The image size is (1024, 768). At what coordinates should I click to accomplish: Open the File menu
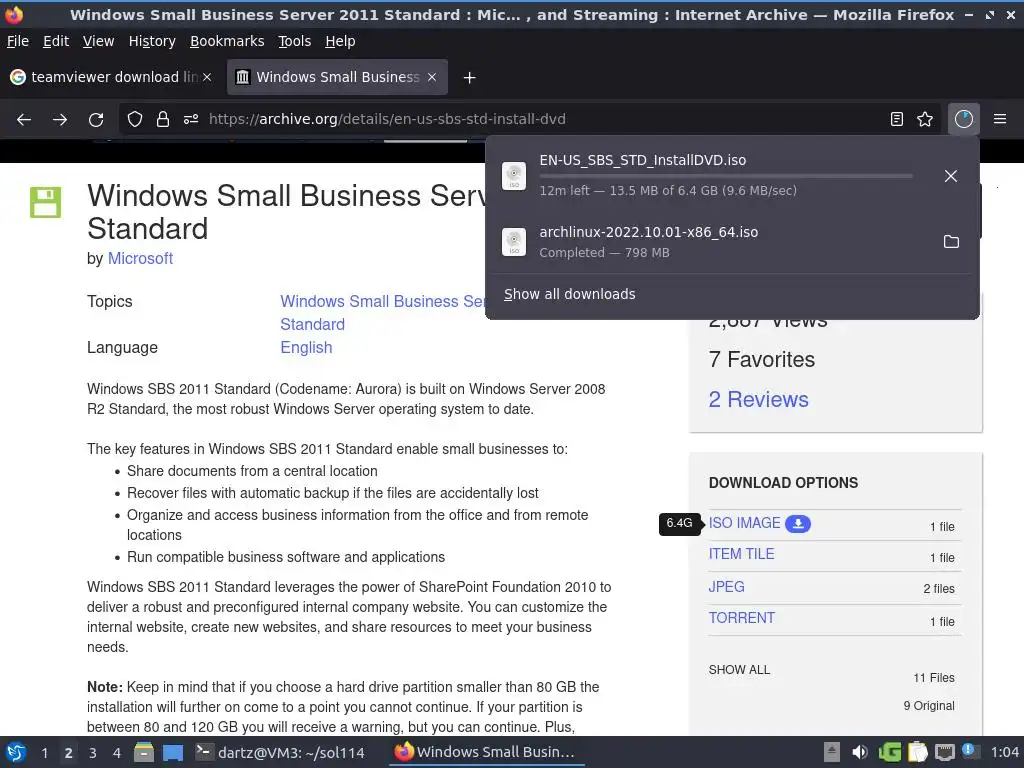click(x=18, y=41)
